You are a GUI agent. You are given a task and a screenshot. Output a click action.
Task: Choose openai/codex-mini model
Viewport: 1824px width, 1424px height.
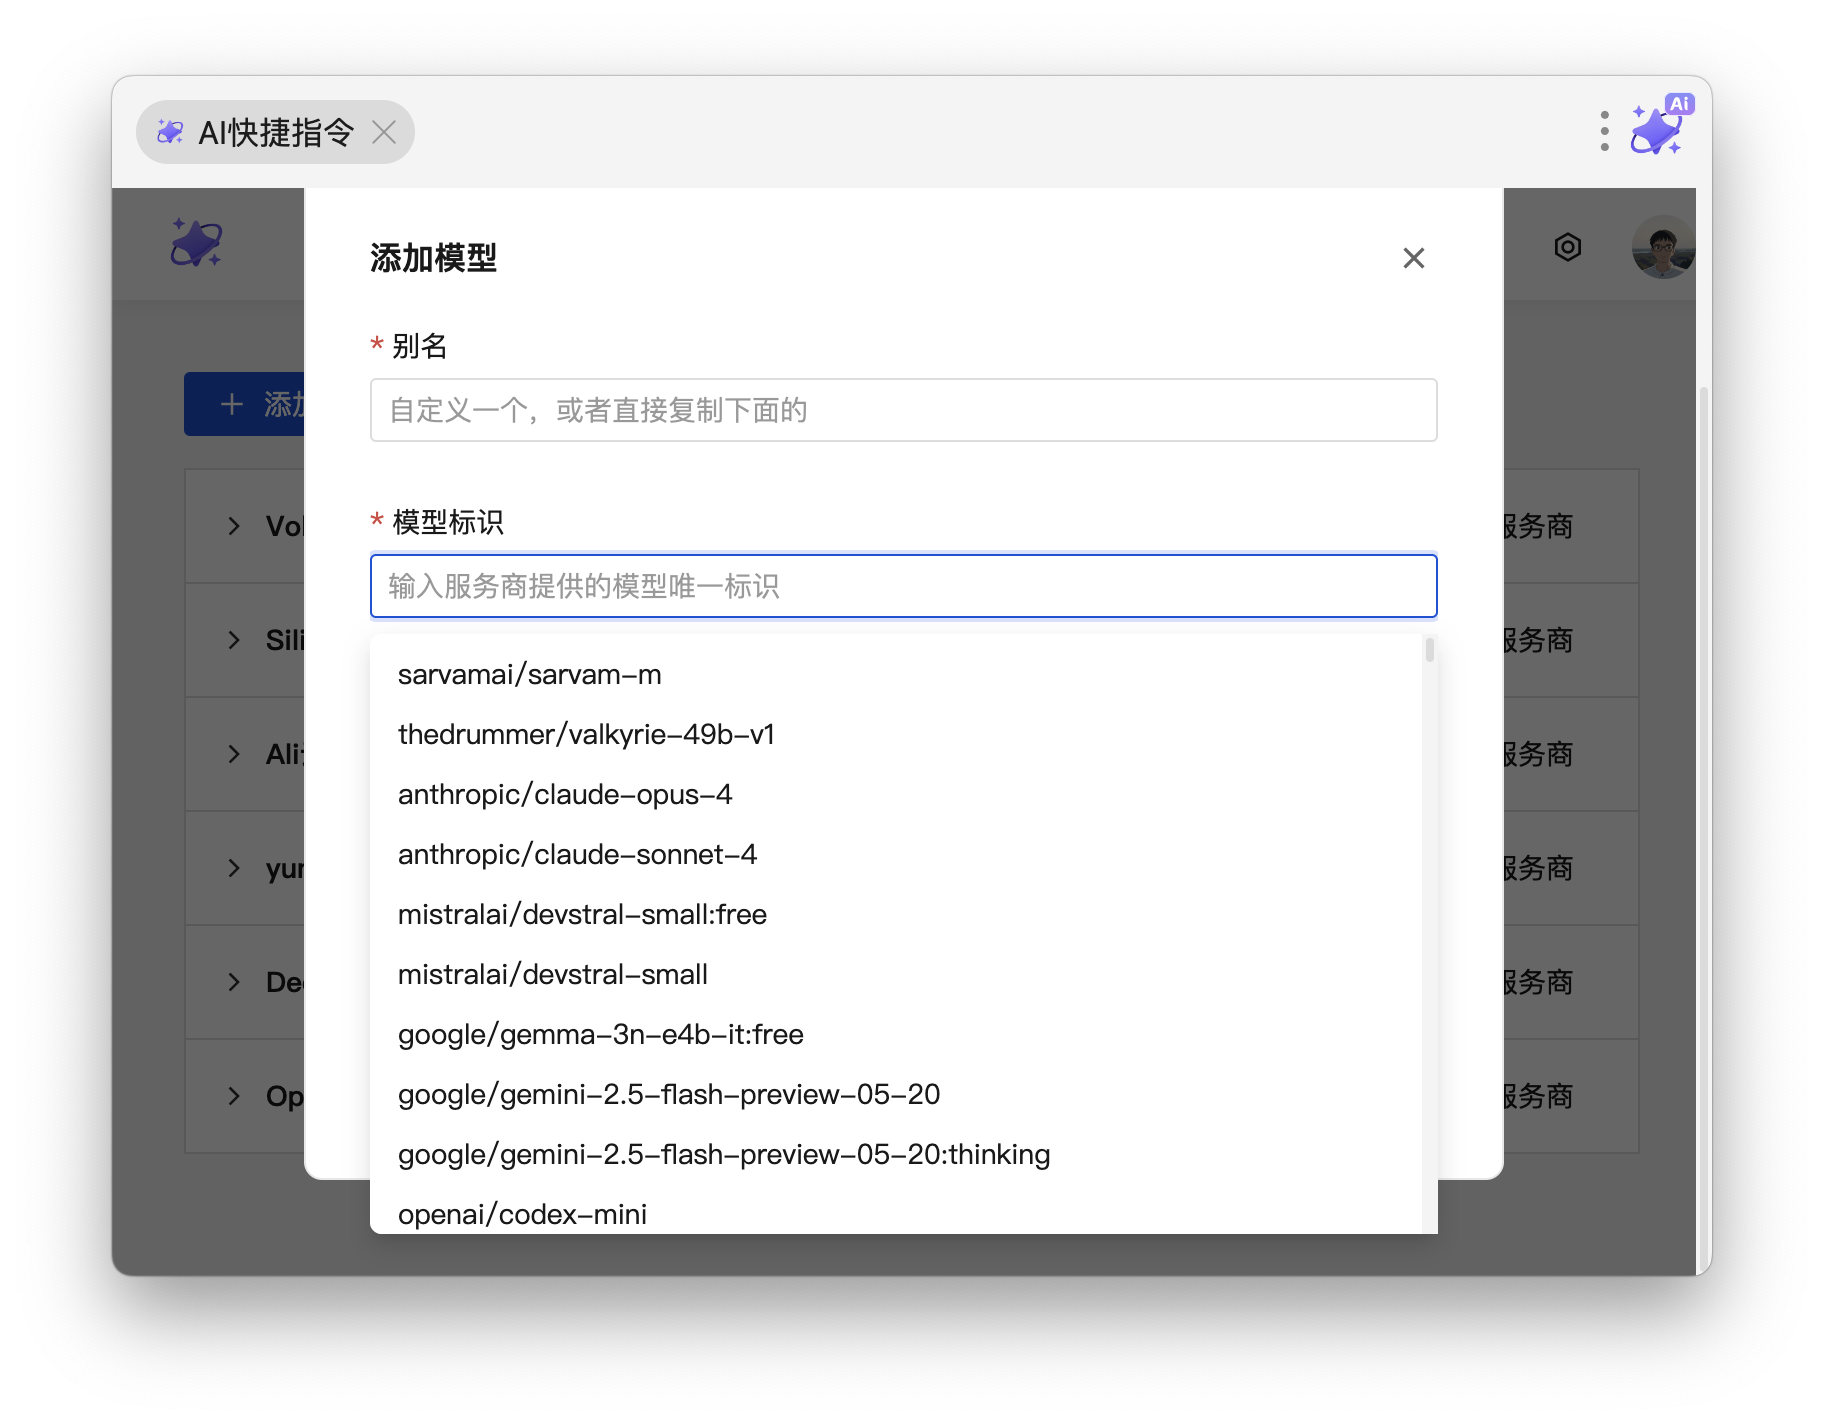(895, 1212)
